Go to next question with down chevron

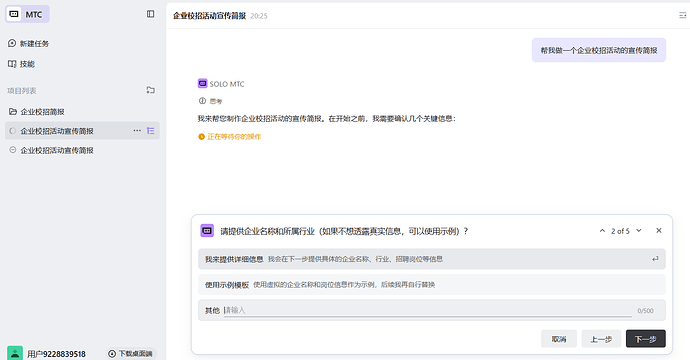click(639, 231)
